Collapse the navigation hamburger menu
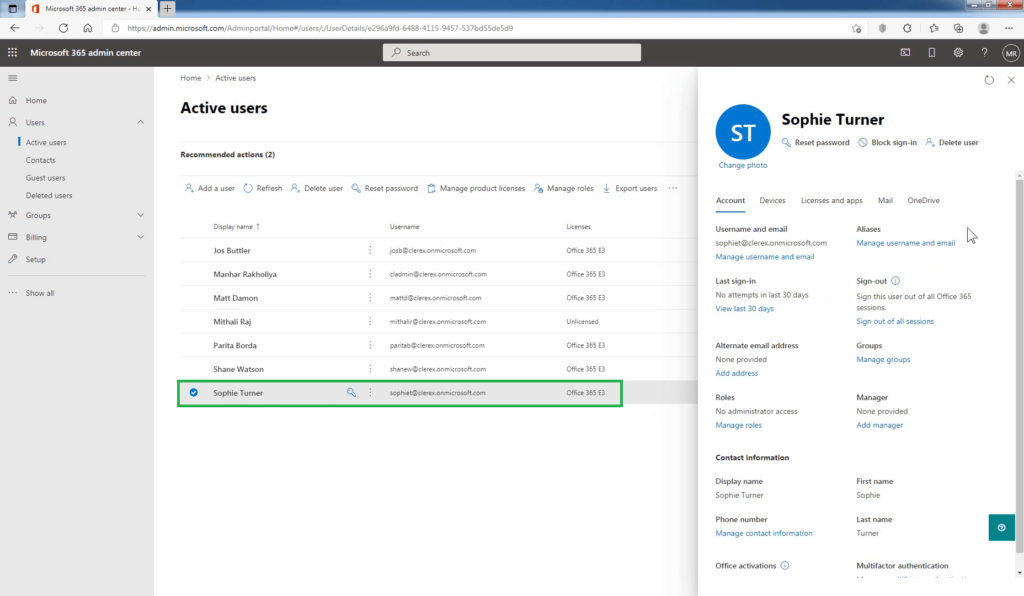The height and width of the screenshot is (596, 1024). coord(12,78)
